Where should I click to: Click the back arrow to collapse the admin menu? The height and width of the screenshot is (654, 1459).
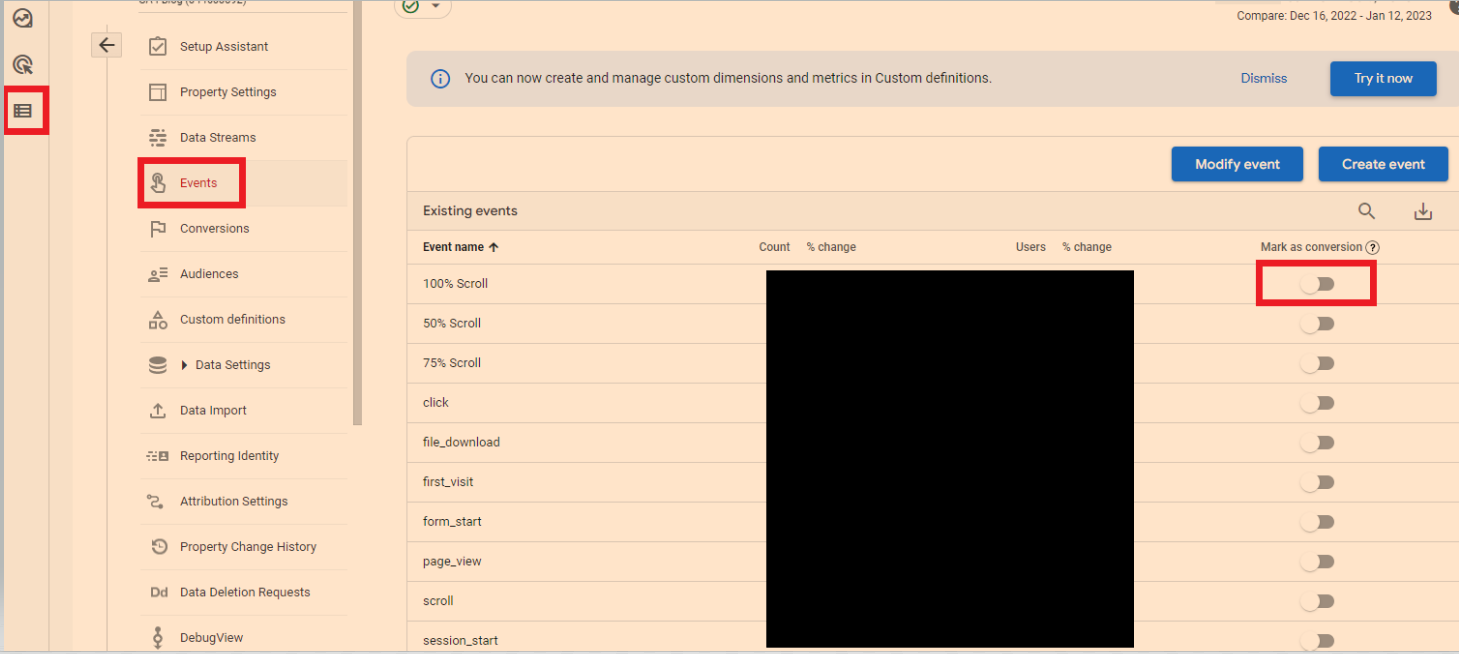pos(107,45)
